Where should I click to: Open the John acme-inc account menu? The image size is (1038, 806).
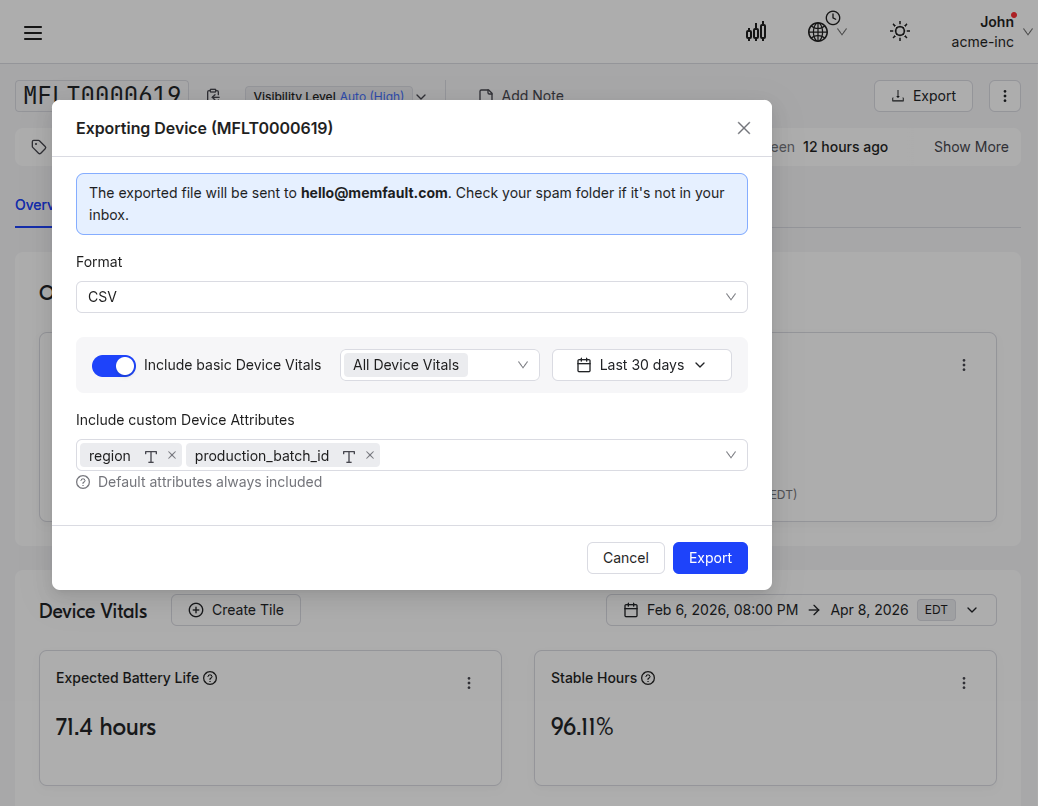tap(990, 32)
